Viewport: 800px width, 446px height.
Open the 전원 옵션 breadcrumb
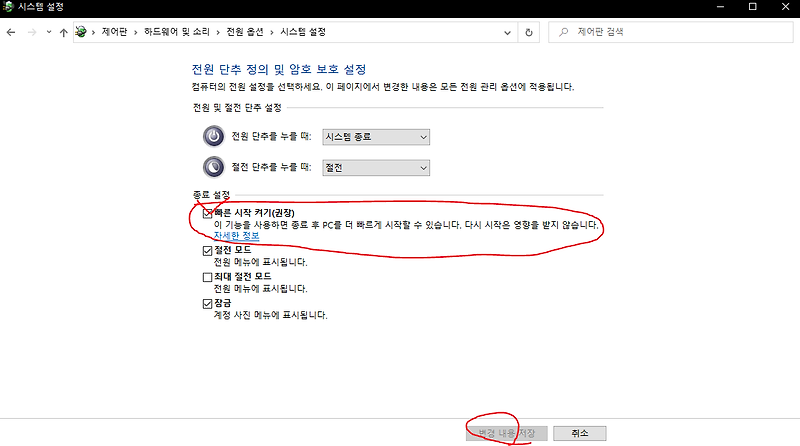(245, 32)
